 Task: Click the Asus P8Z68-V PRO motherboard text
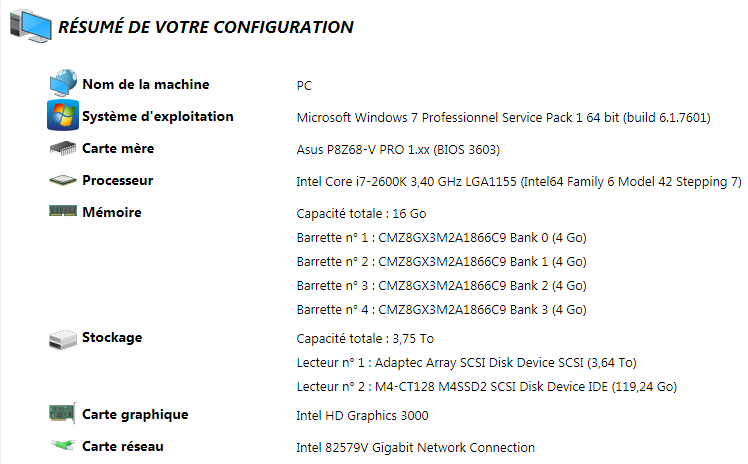398,150
